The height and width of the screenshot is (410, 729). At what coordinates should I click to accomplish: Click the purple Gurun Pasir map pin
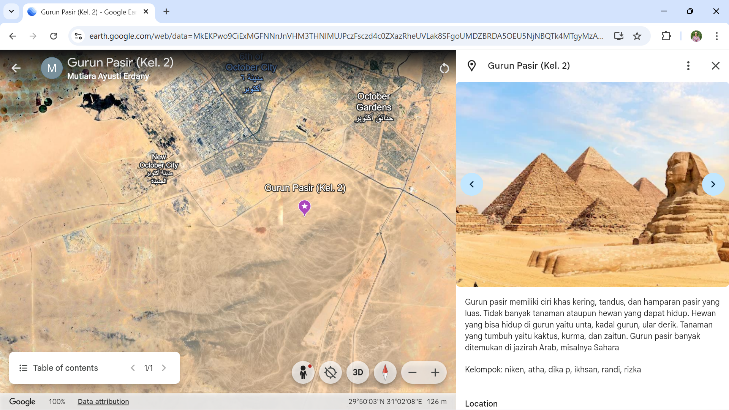305,207
